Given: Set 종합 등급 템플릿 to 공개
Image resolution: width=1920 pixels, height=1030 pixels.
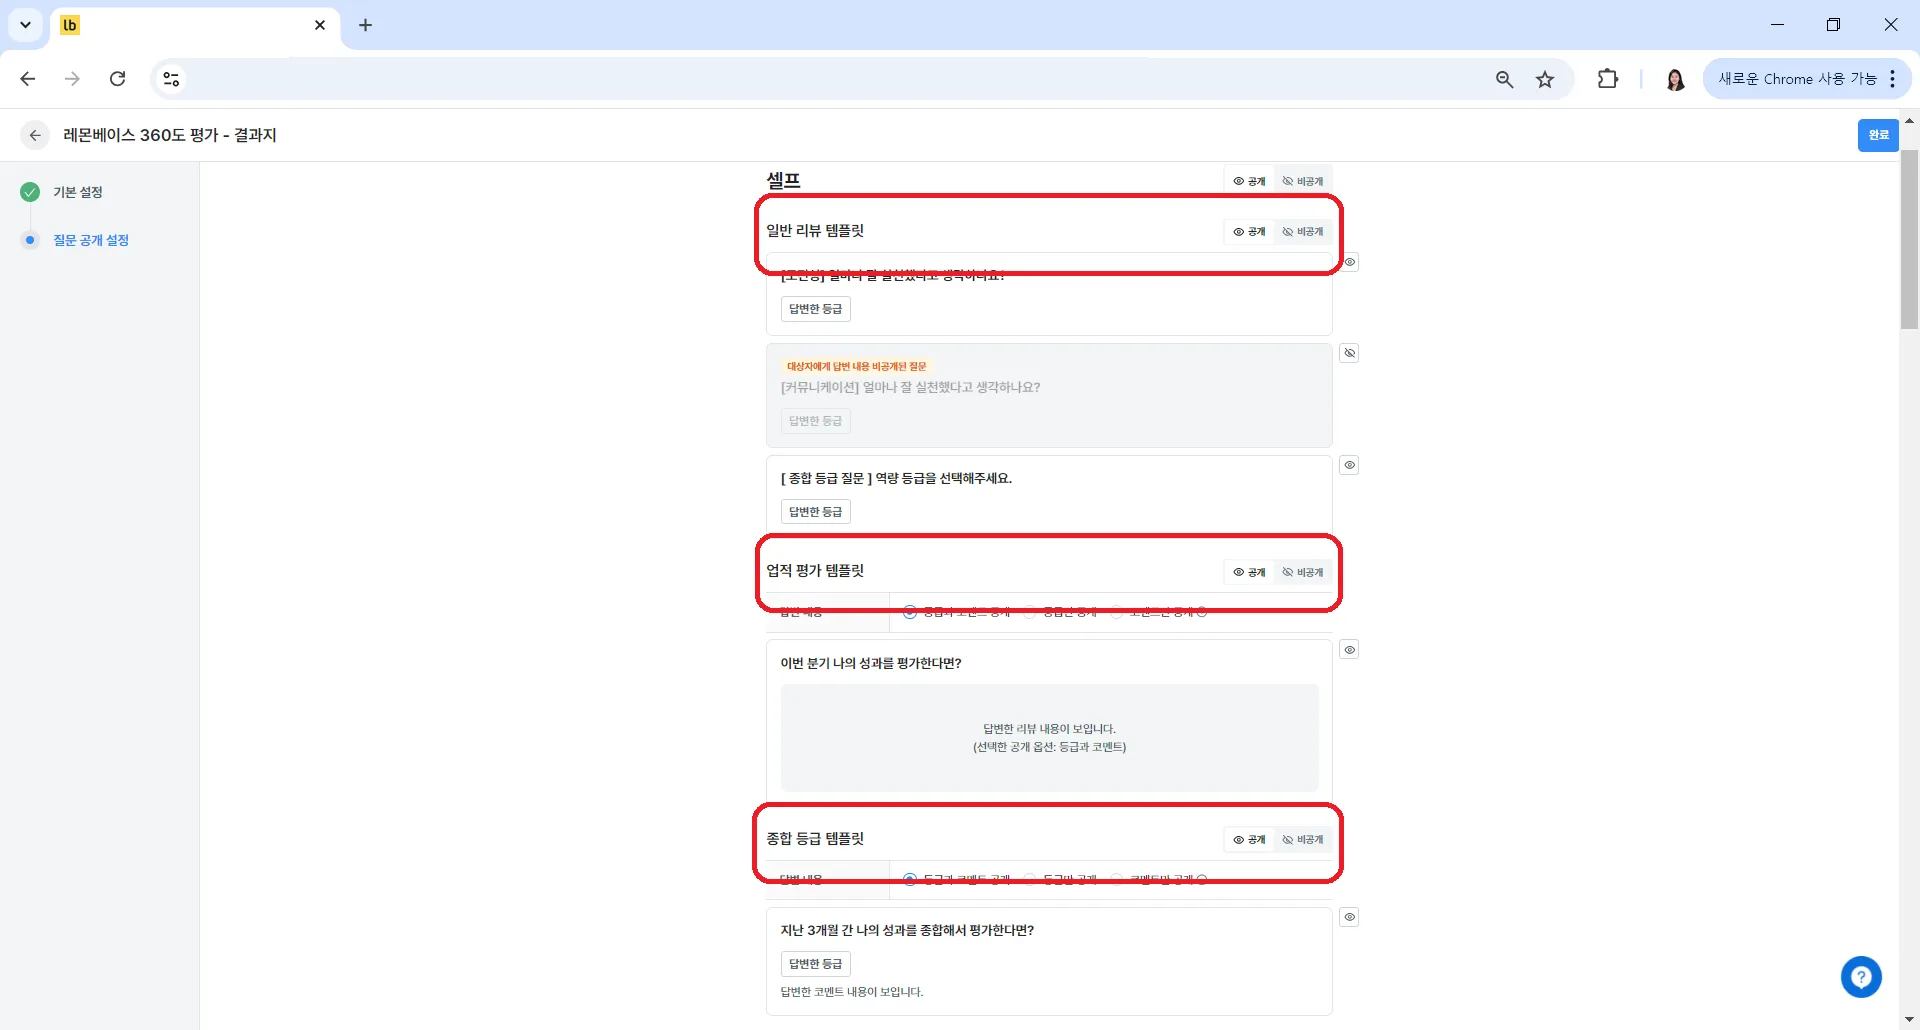Looking at the screenshot, I should click(x=1249, y=840).
